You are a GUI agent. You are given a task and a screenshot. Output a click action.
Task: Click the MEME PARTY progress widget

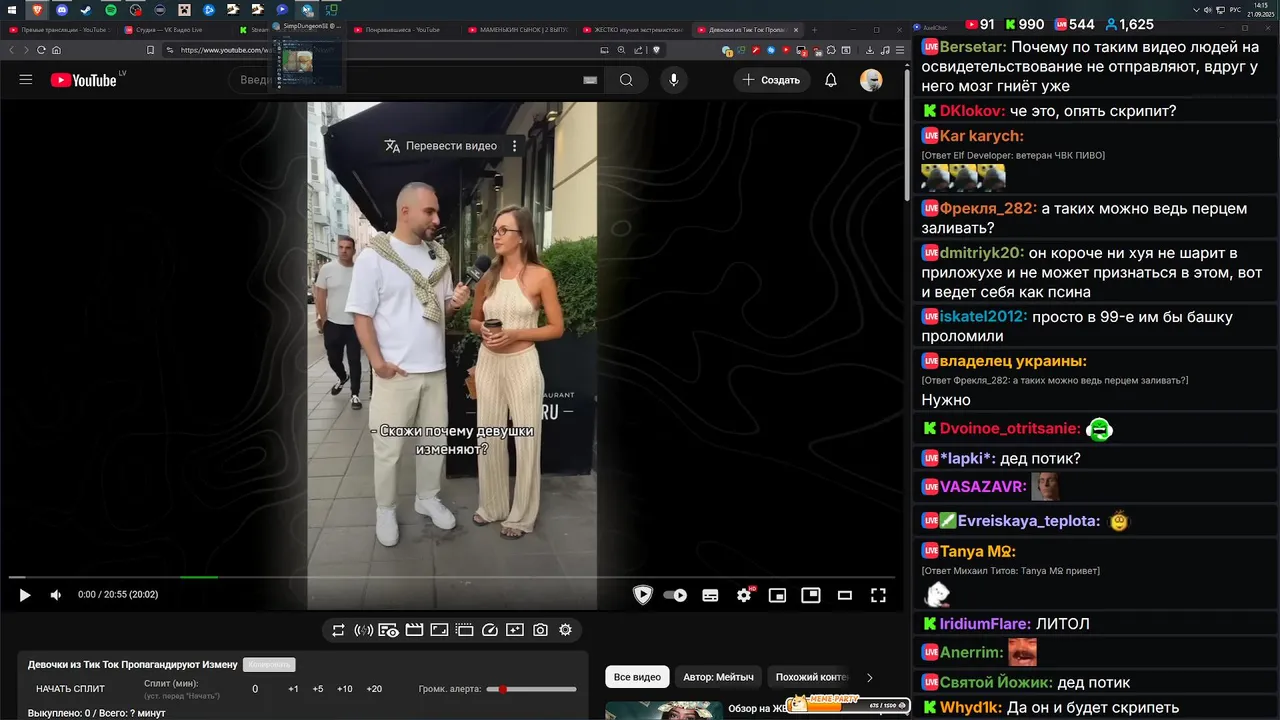click(848, 704)
